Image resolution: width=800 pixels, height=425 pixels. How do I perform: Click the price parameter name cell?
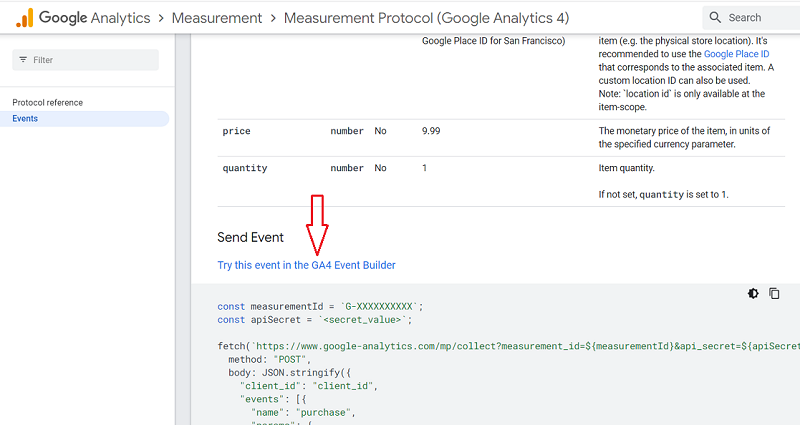236,131
